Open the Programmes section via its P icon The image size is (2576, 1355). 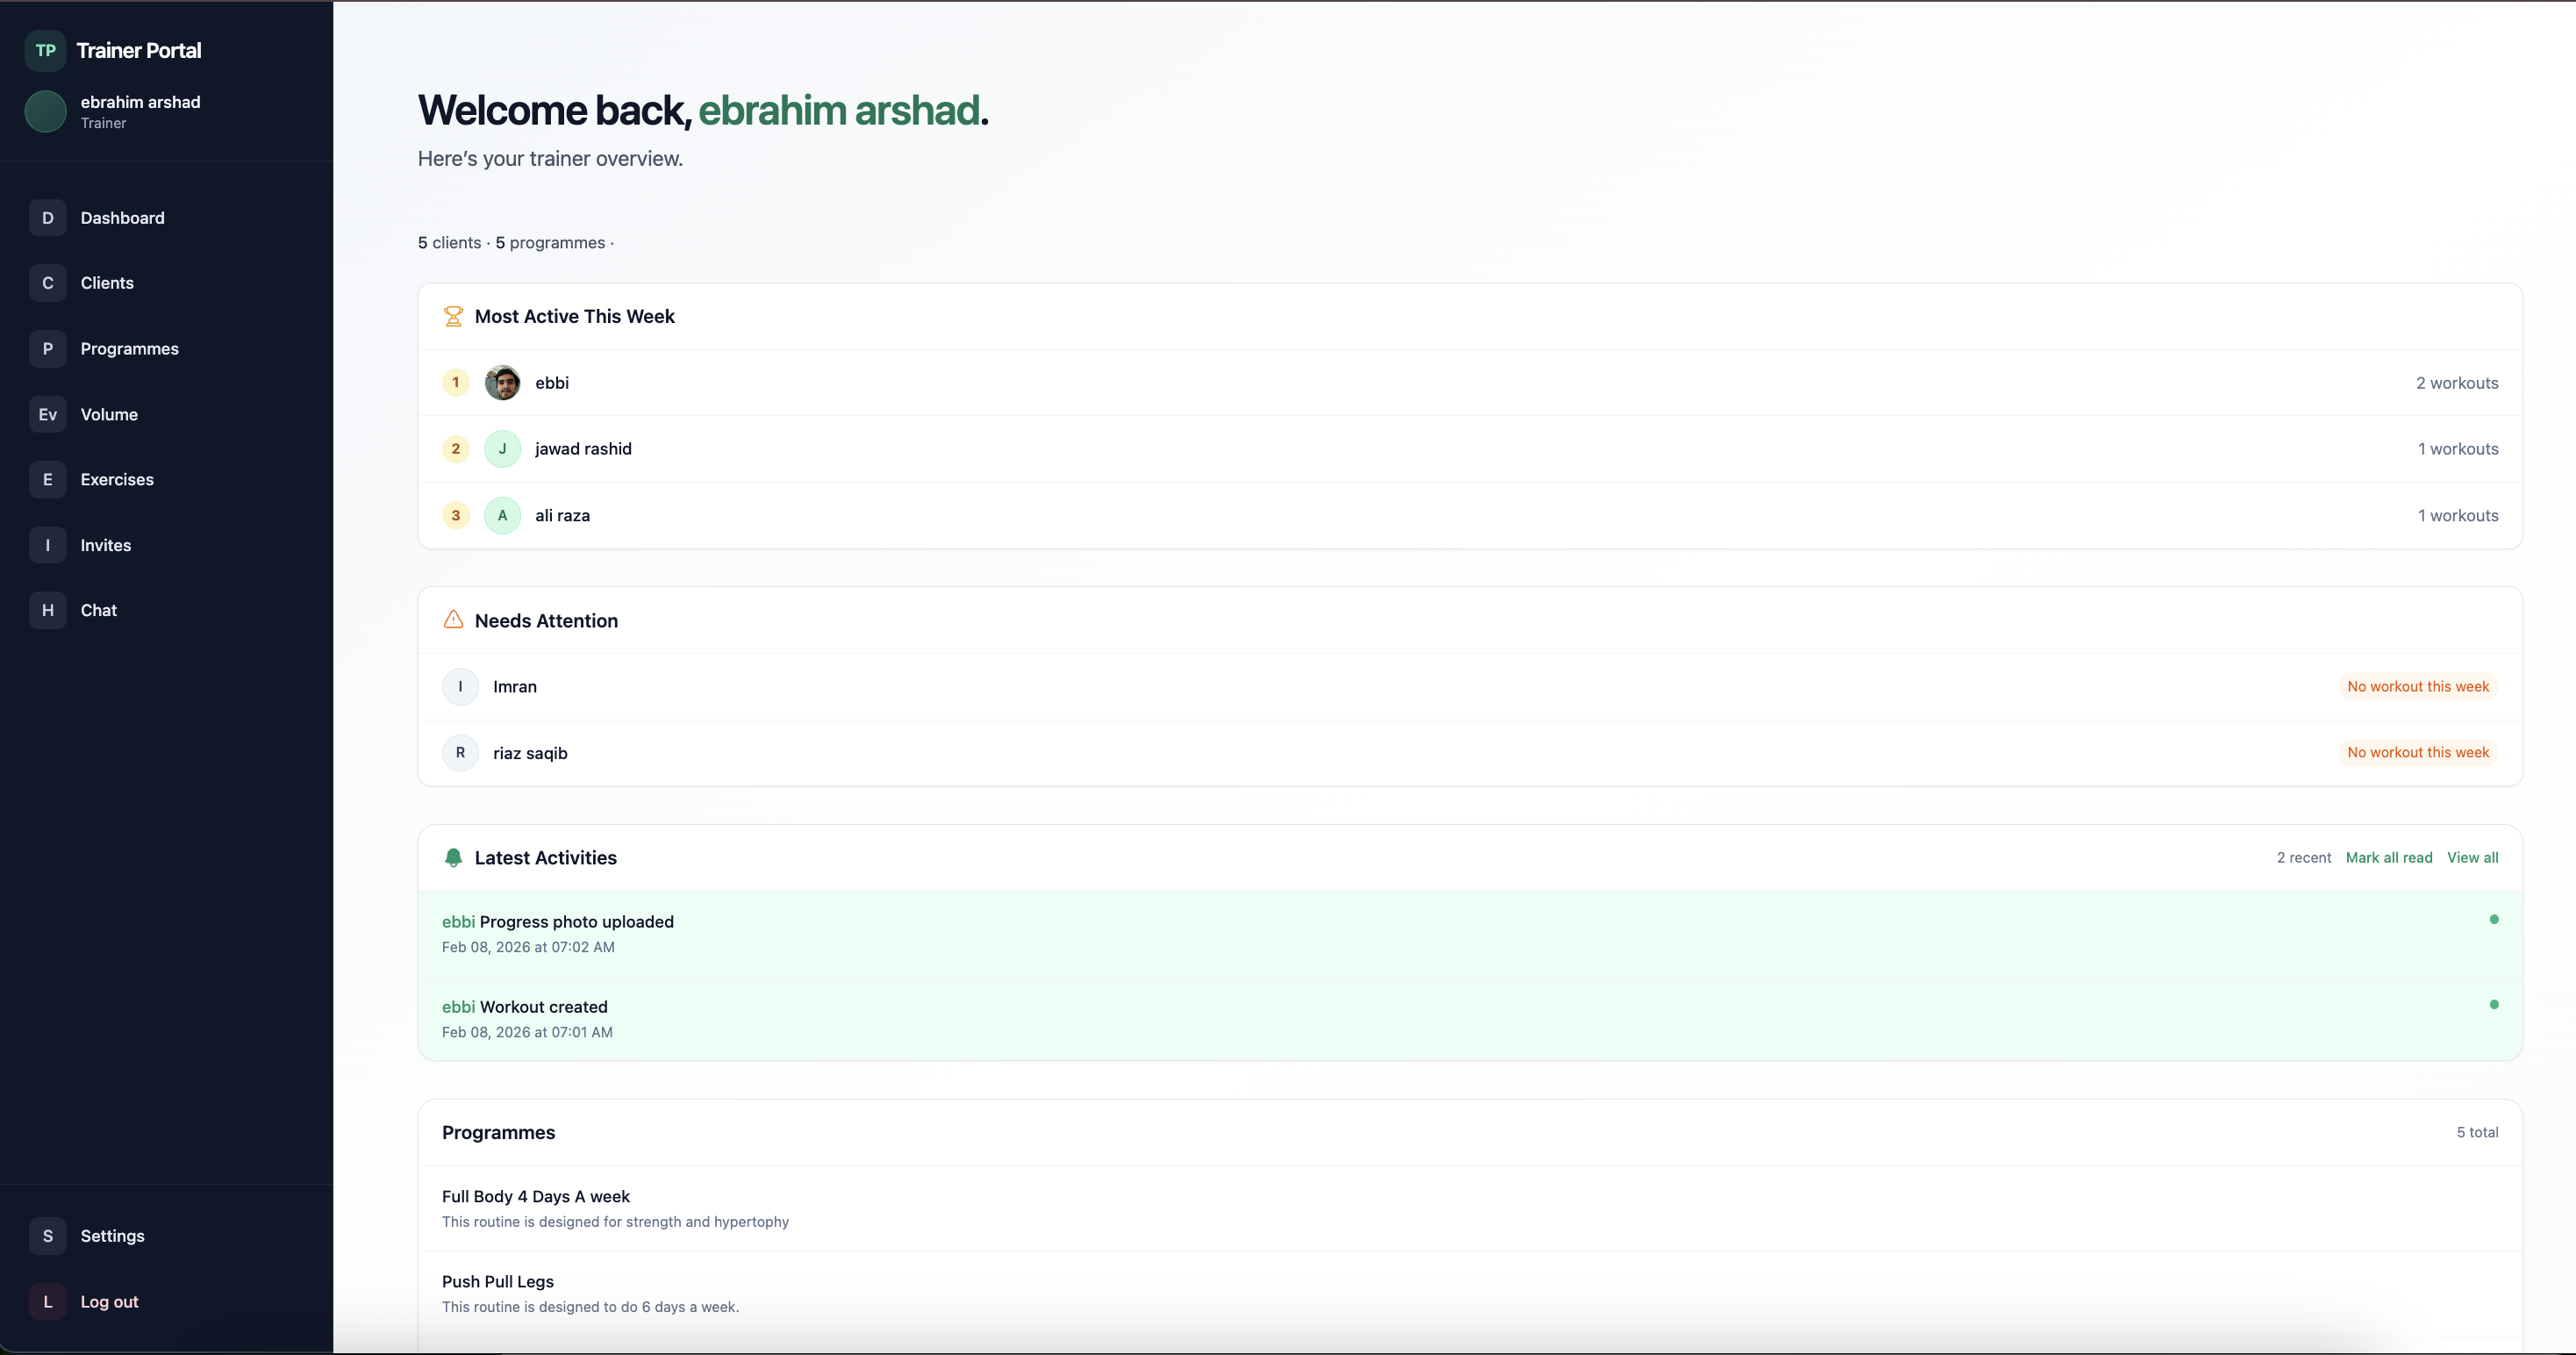coord(47,348)
